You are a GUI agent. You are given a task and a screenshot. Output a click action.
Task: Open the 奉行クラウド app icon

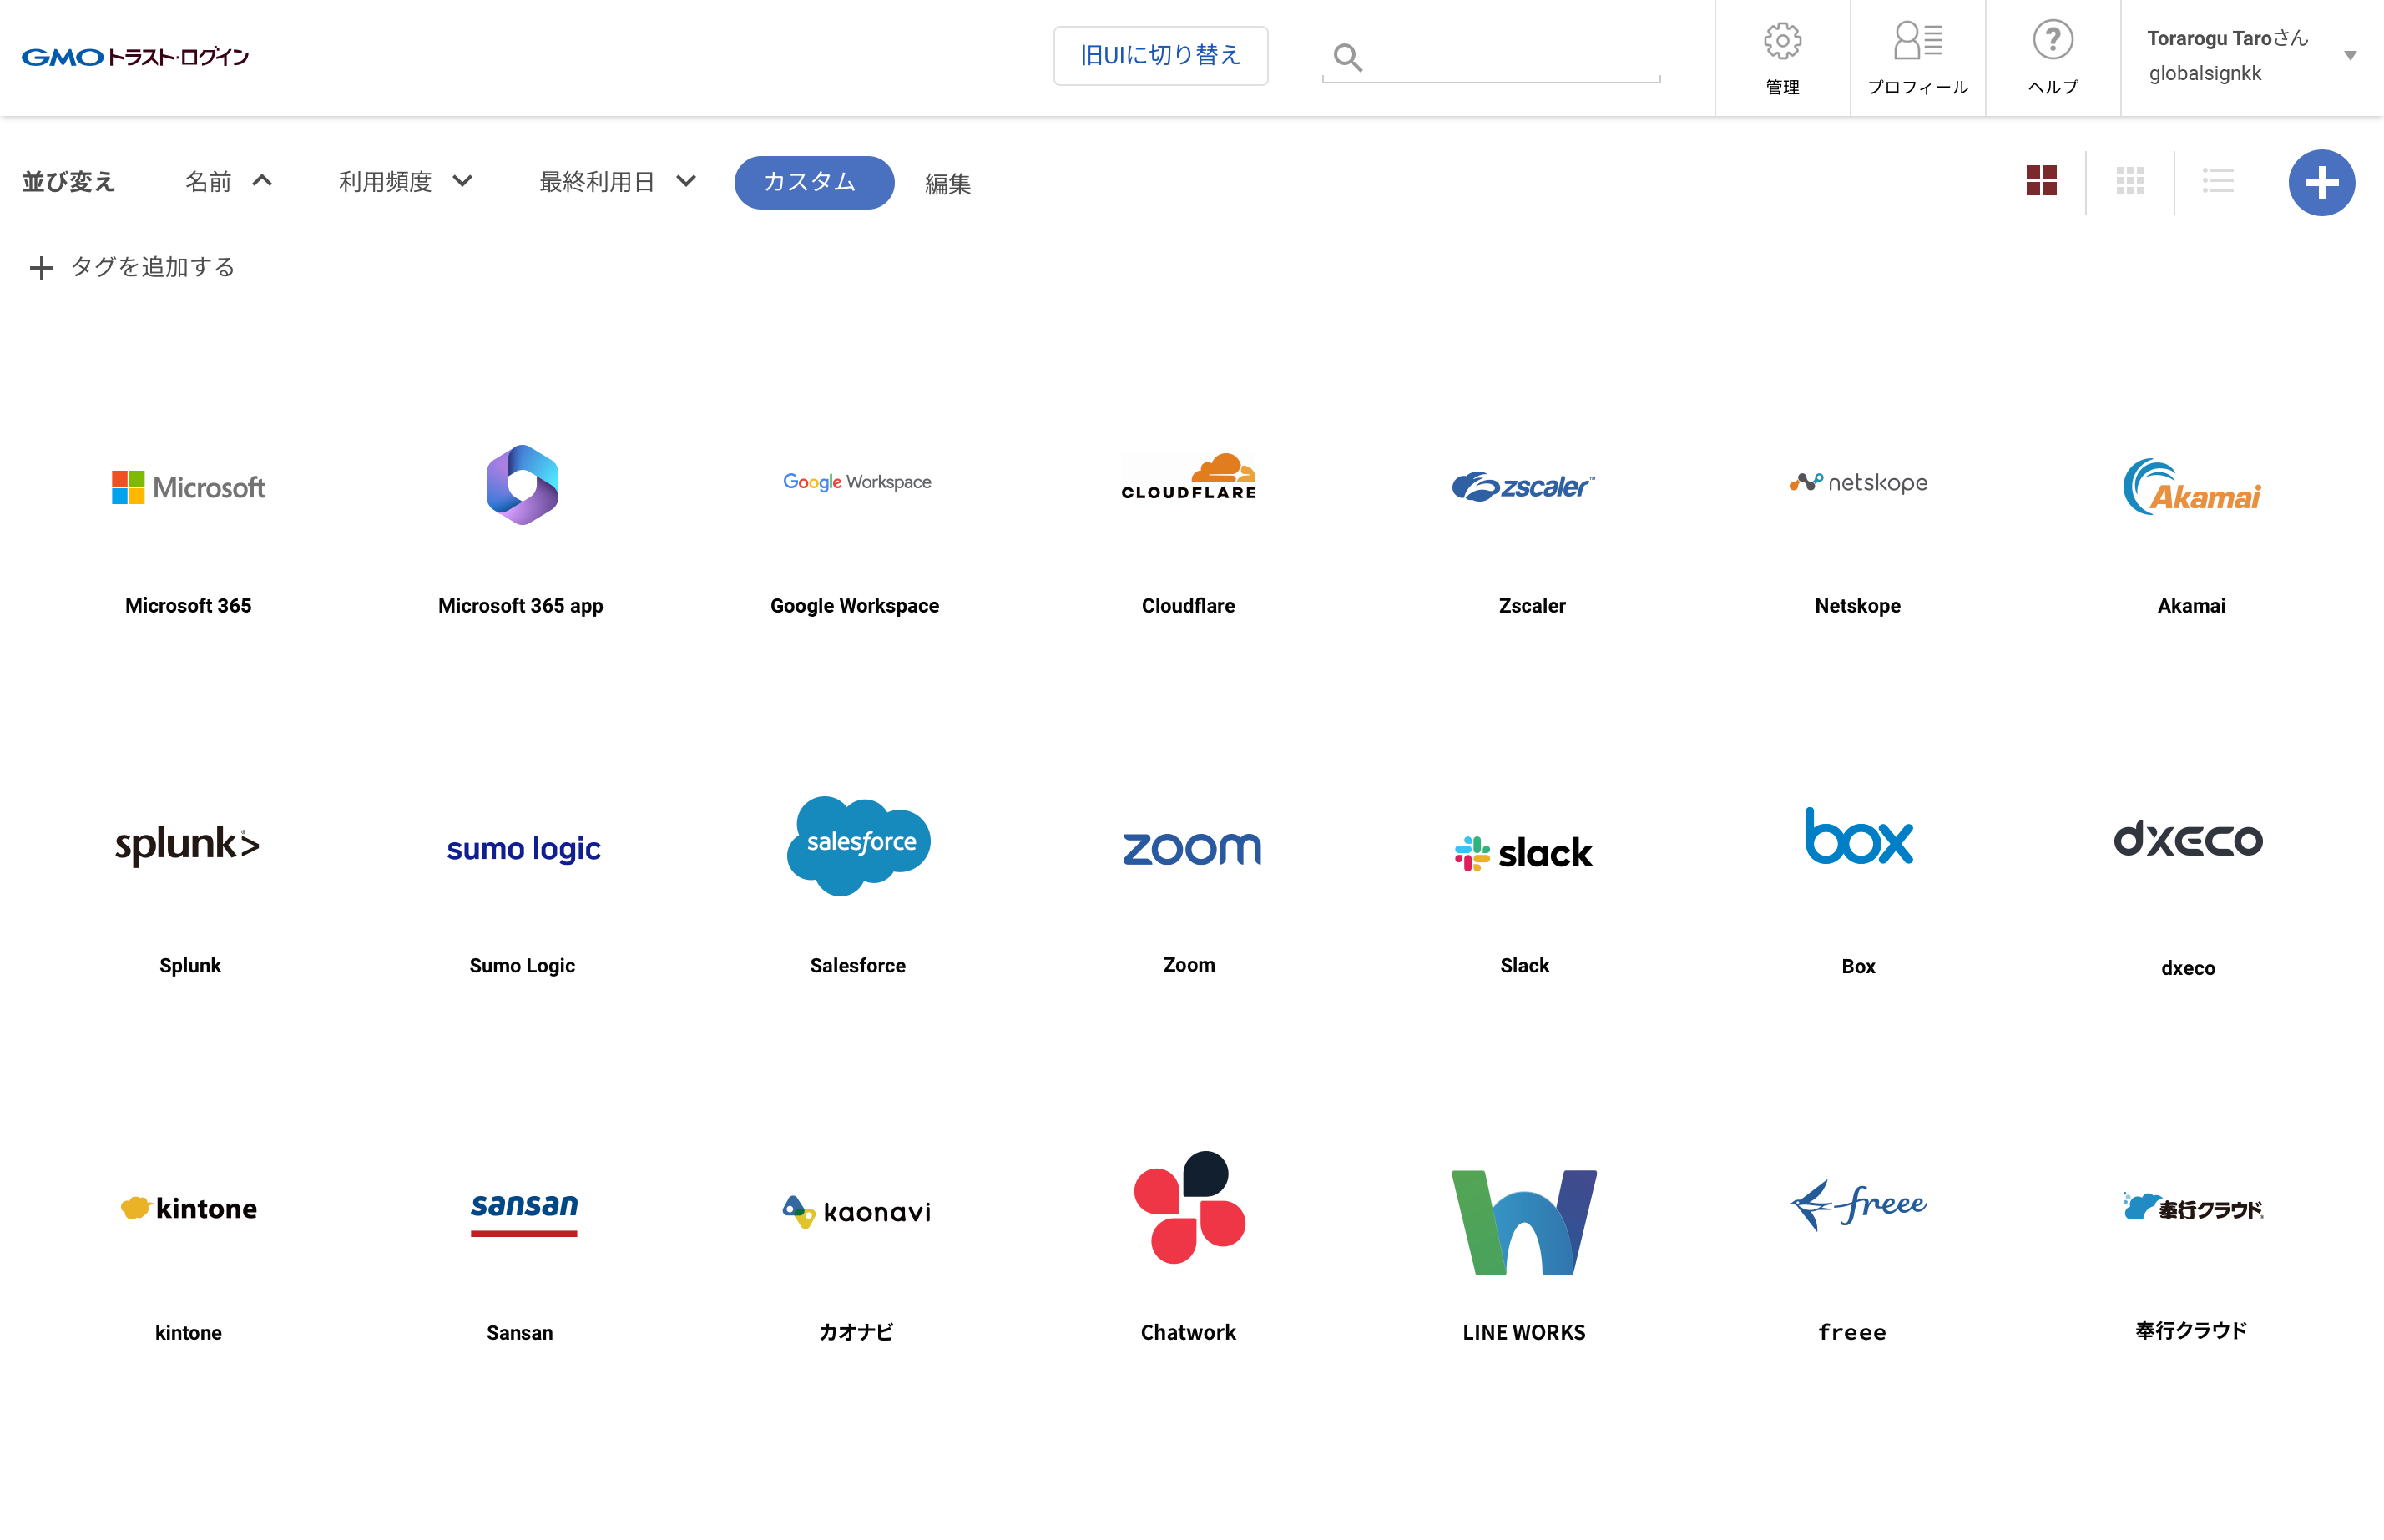pyautogui.click(x=2192, y=1207)
